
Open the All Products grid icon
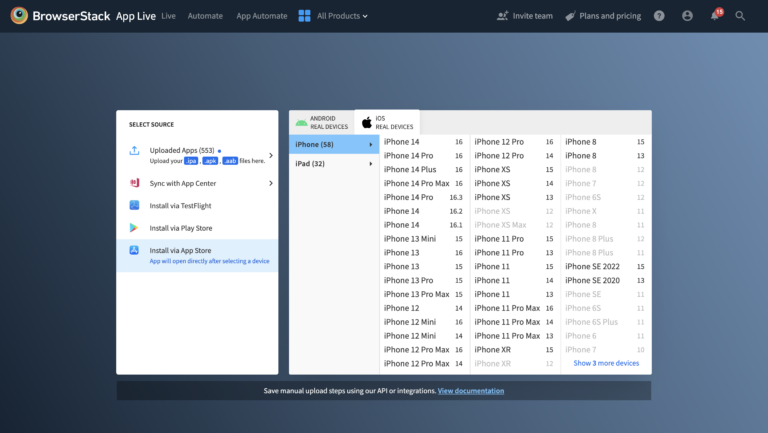(x=304, y=16)
